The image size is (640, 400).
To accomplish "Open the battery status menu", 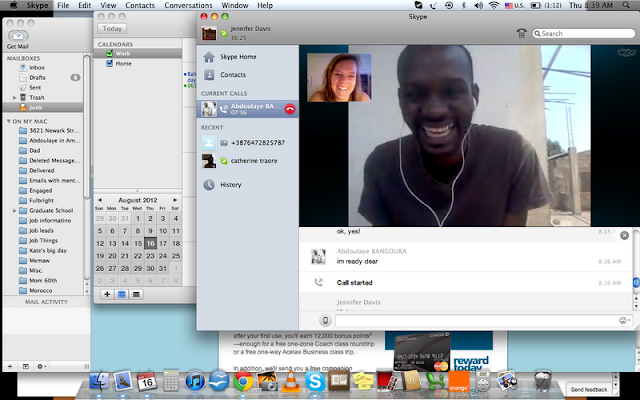I will coord(546,5).
